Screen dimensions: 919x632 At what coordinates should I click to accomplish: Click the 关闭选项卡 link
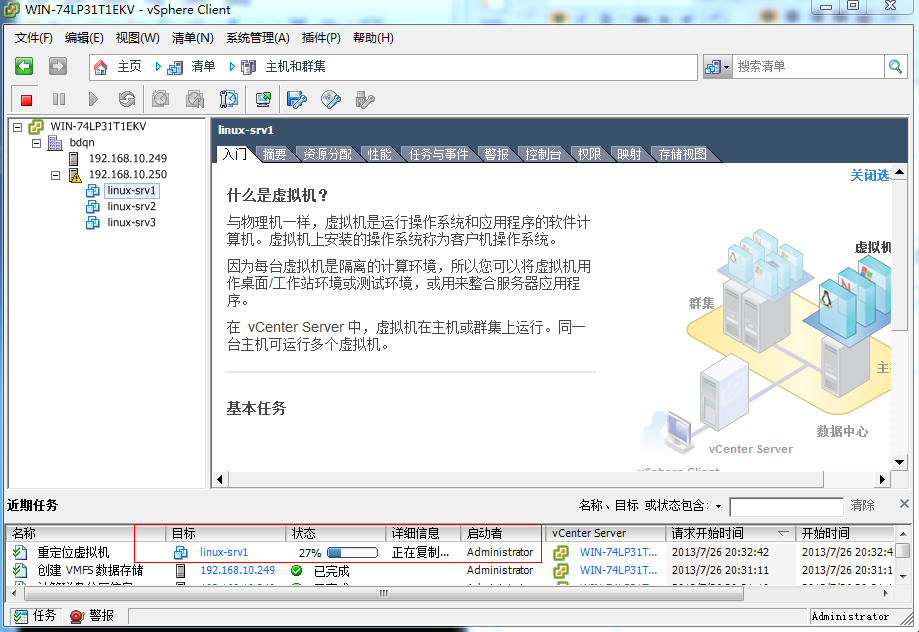[870, 175]
